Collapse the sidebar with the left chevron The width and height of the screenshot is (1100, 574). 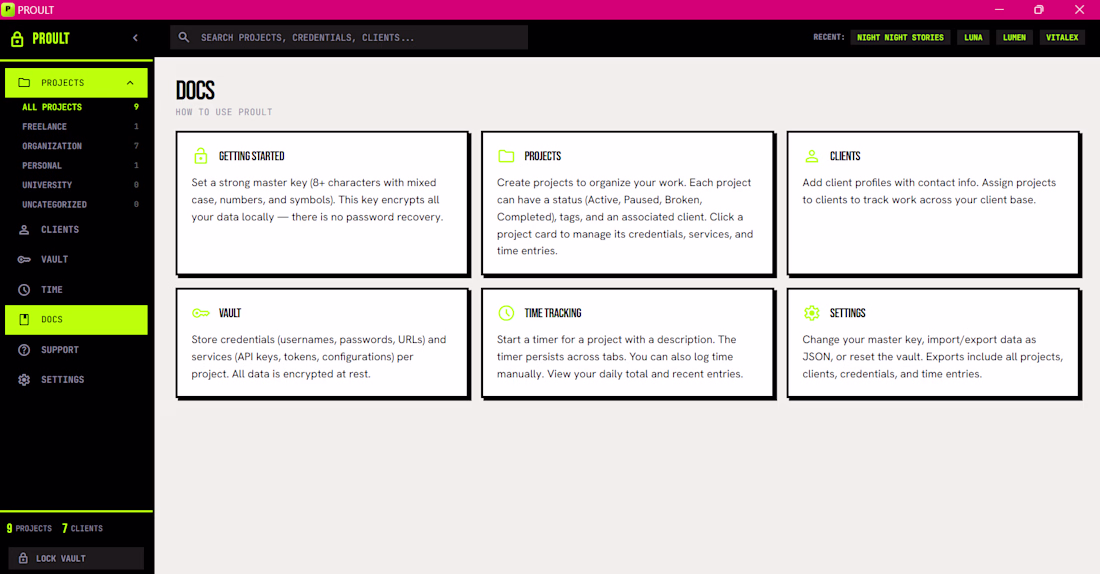(135, 38)
